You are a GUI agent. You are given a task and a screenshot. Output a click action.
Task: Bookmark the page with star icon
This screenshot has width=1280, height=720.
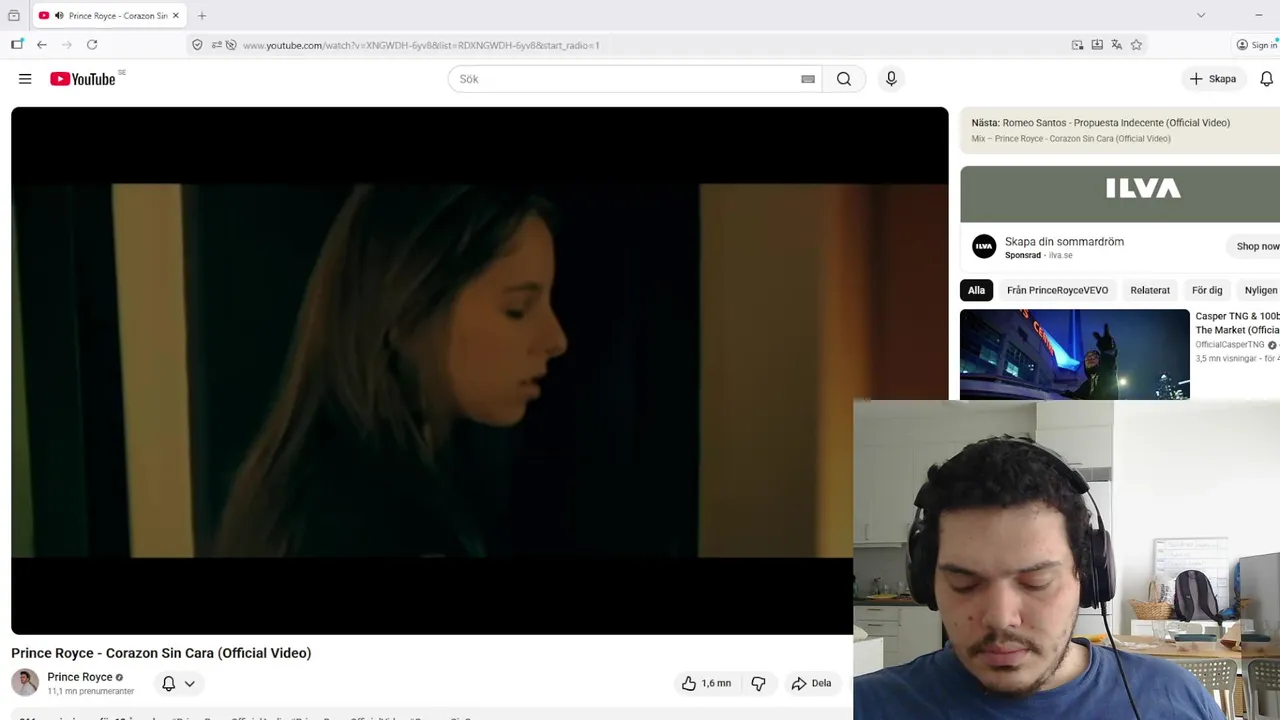point(1136,45)
